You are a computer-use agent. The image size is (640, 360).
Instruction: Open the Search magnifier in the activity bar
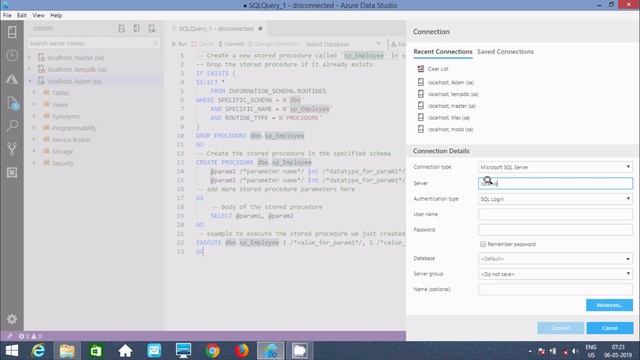12,125
